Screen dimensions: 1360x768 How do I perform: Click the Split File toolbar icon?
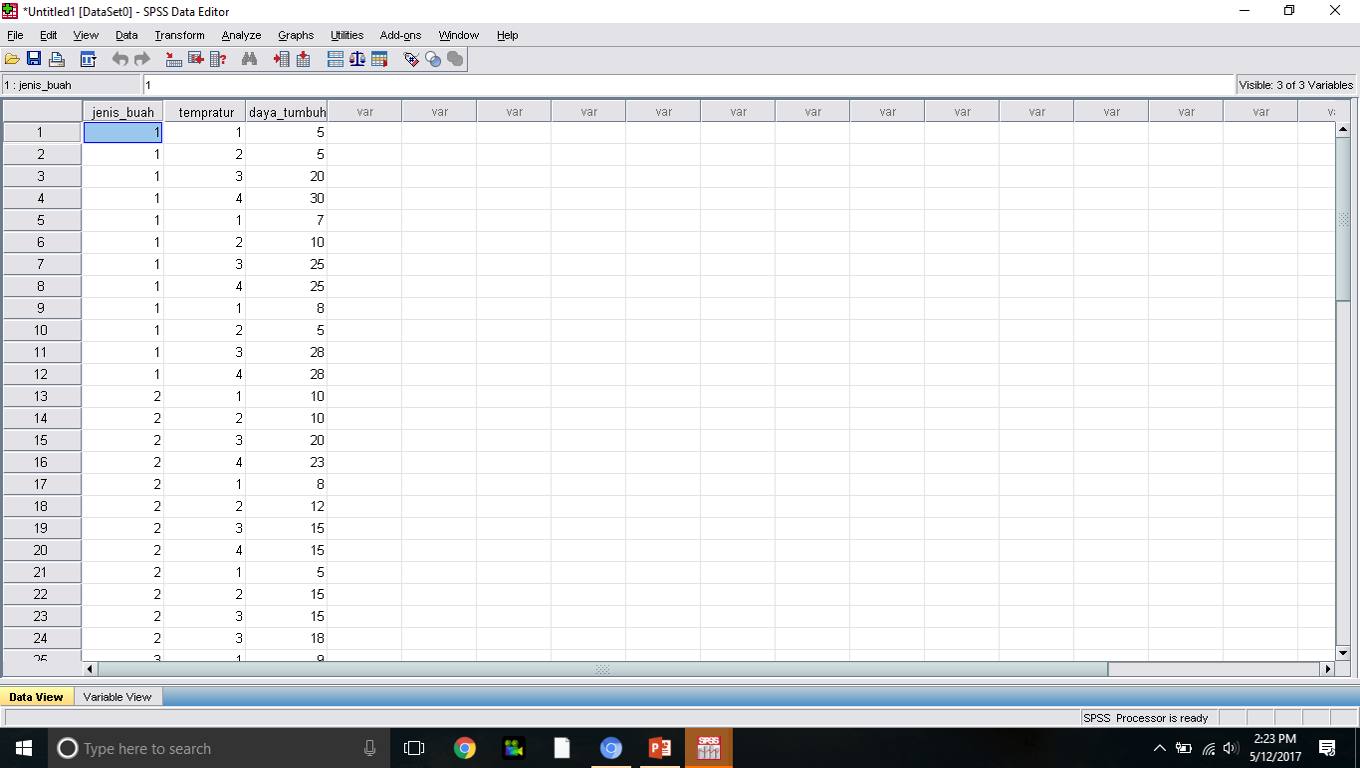(x=336, y=60)
